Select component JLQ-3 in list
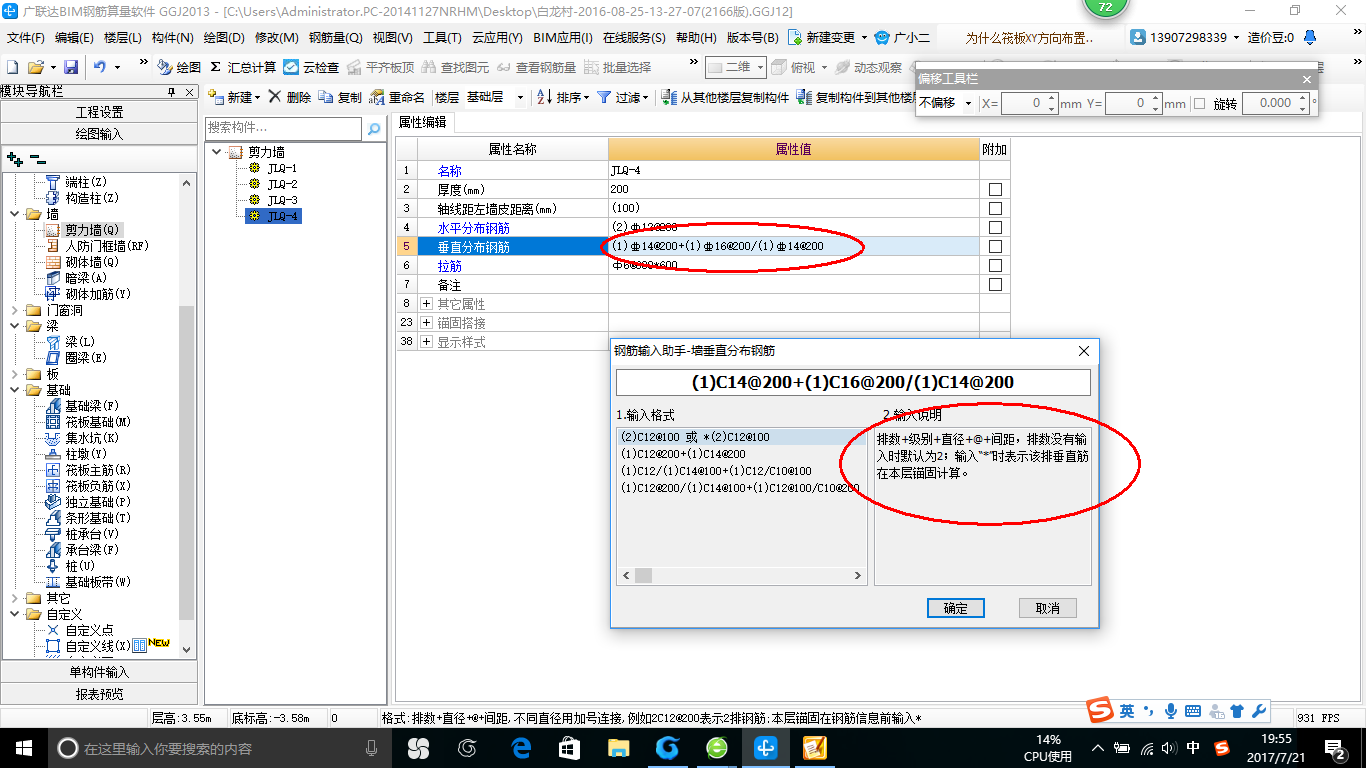The width and height of the screenshot is (1366, 768). (x=273, y=200)
